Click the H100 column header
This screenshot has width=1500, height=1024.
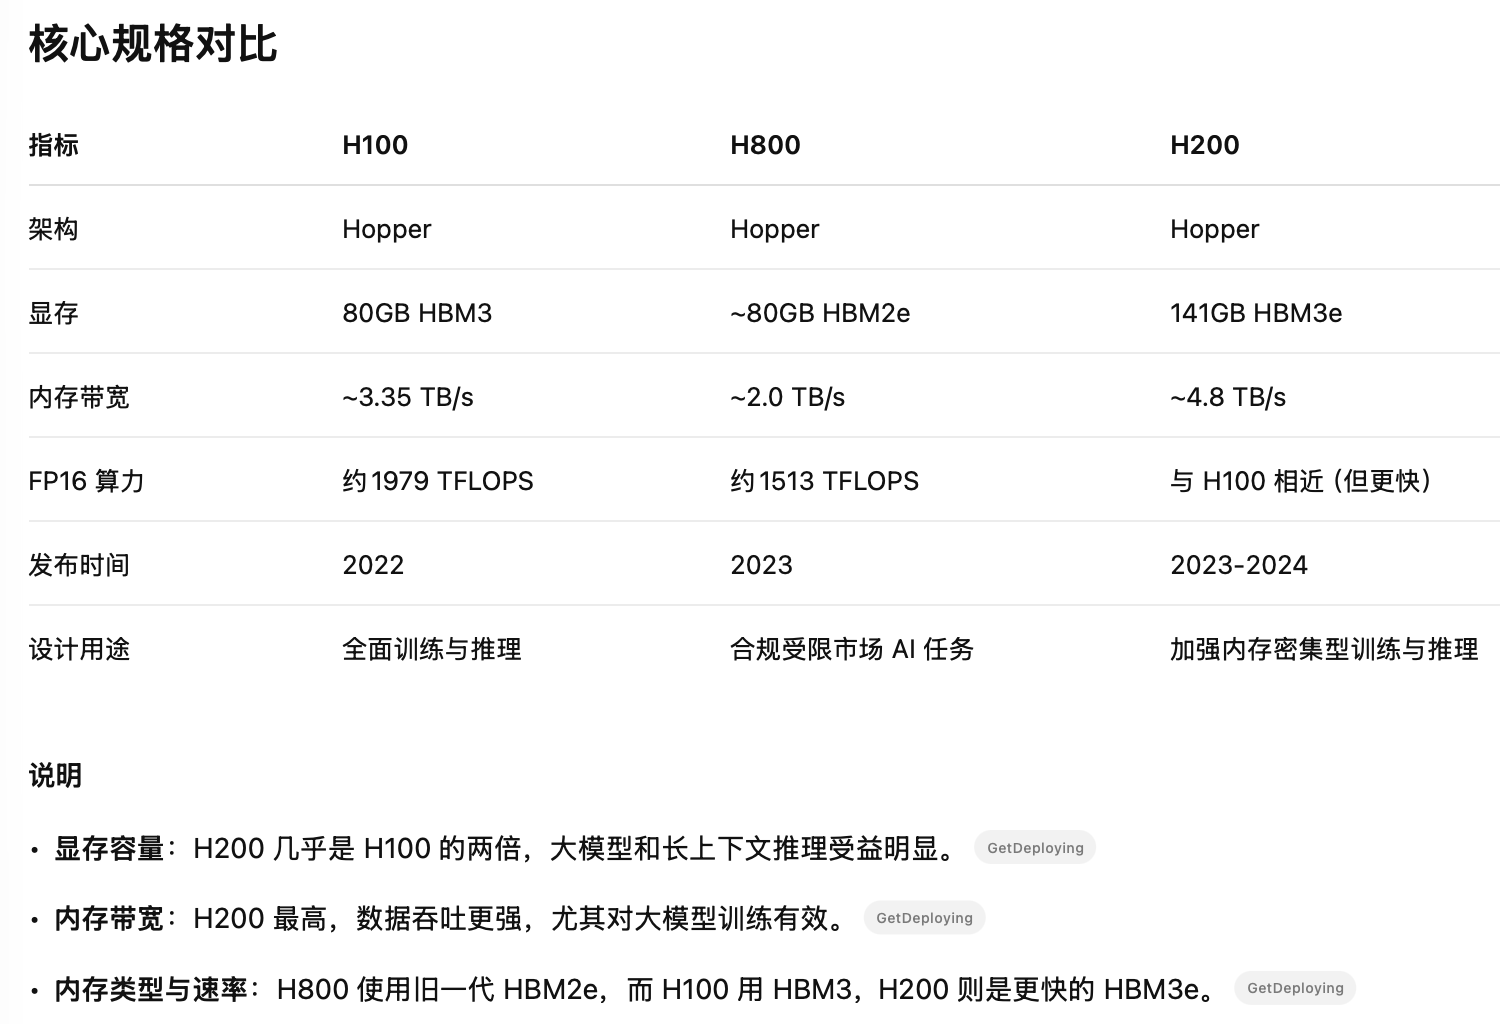click(375, 145)
